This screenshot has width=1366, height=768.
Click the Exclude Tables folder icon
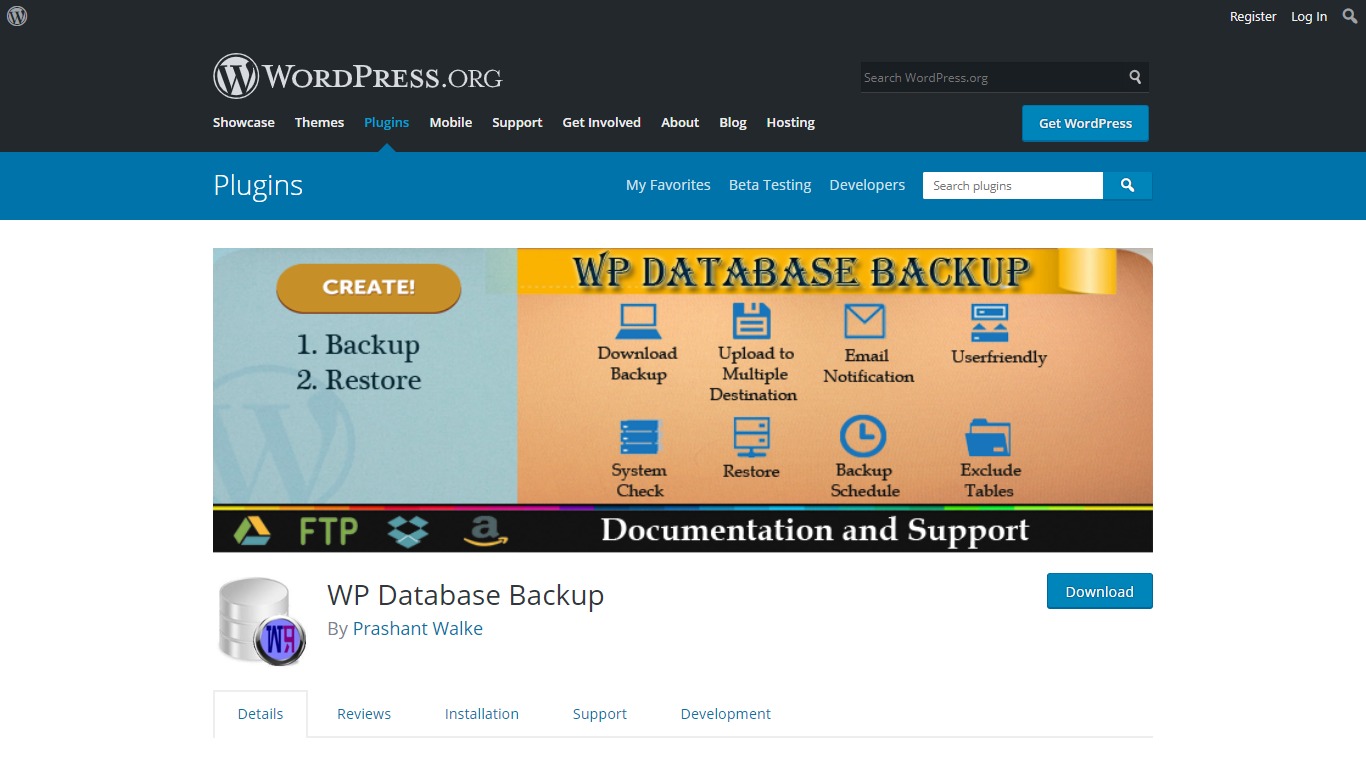click(x=989, y=438)
